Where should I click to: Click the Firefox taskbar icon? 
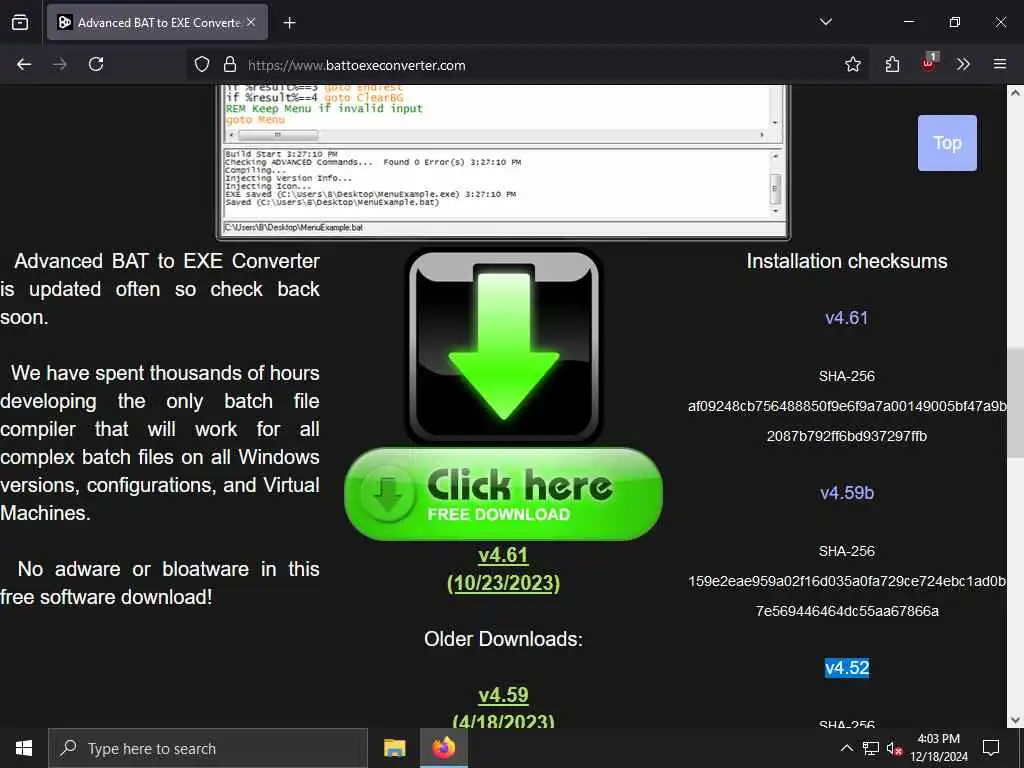(x=444, y=748)
